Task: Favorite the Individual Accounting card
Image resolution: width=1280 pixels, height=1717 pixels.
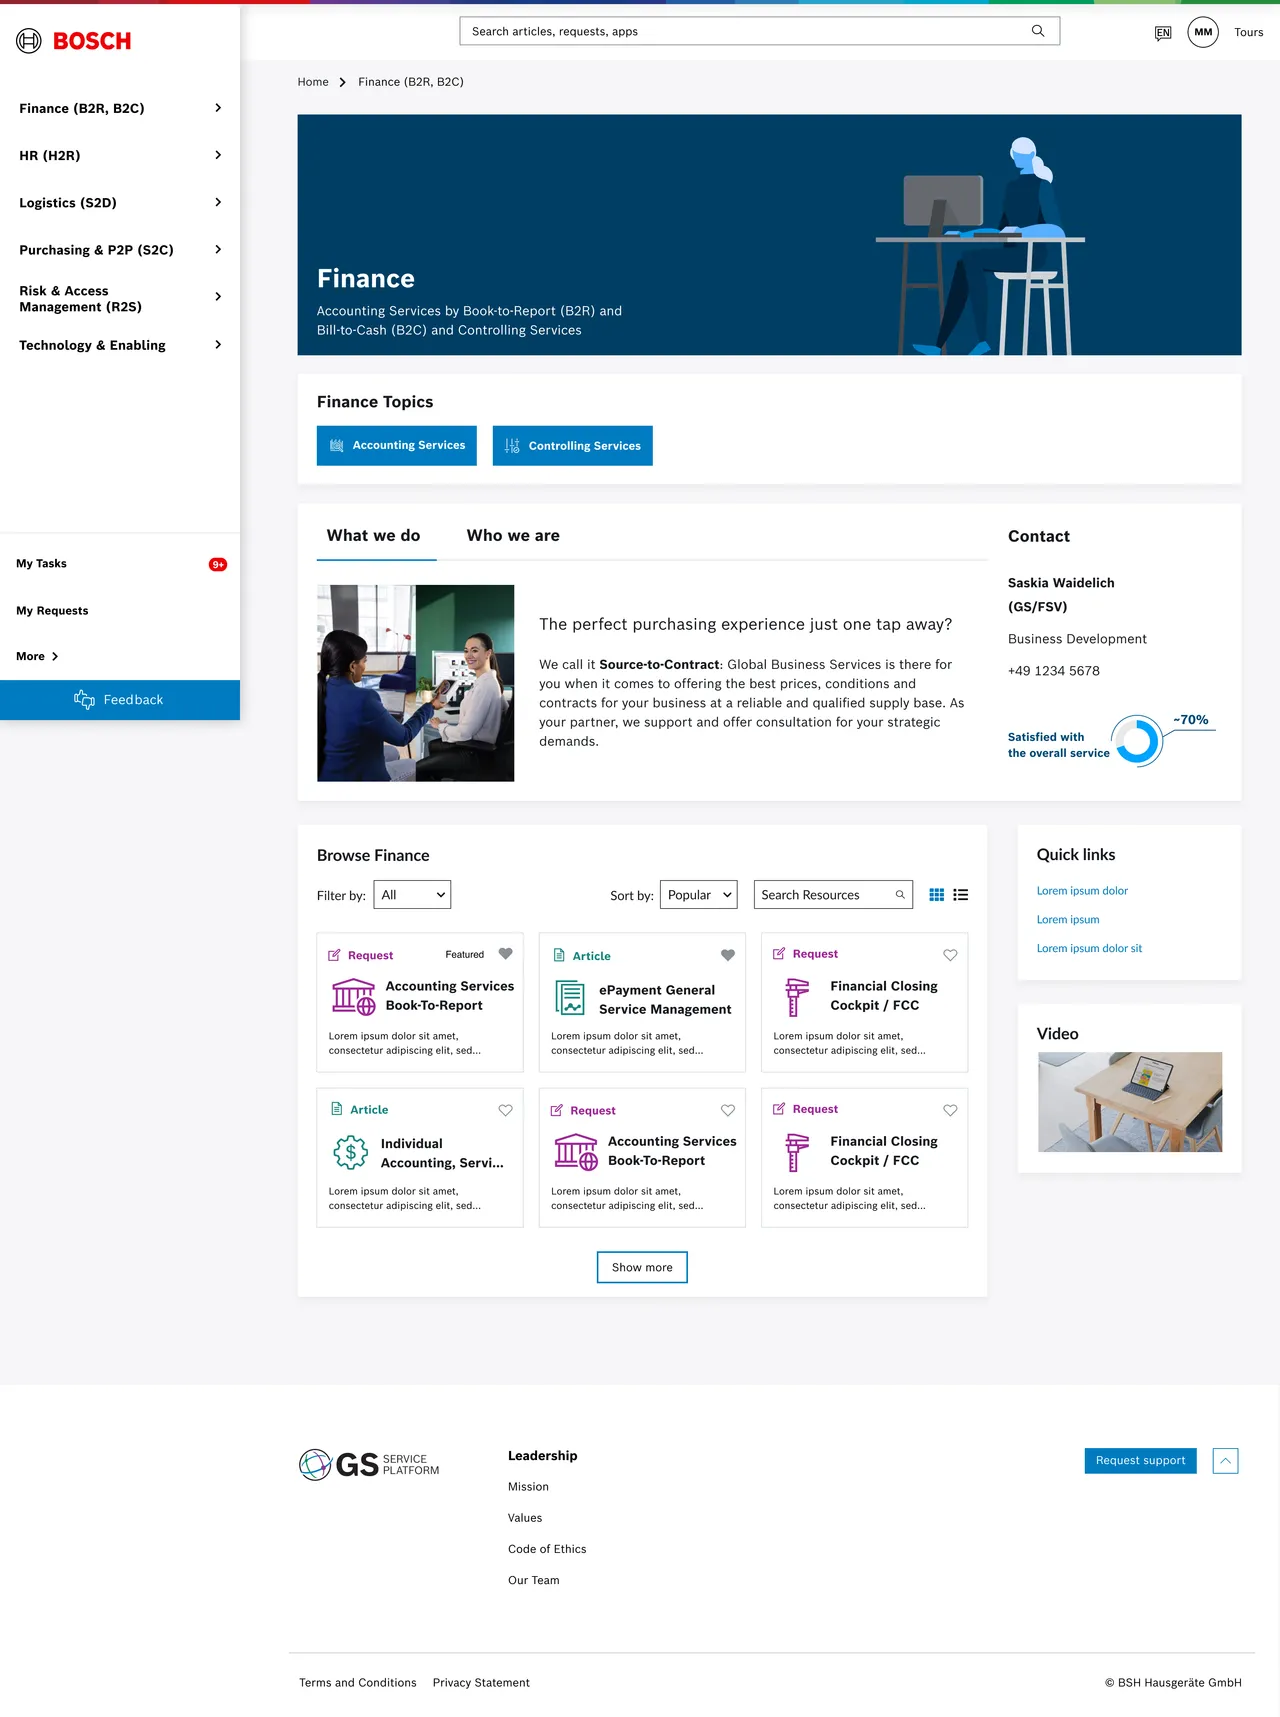Action: tap(506, 1110)
